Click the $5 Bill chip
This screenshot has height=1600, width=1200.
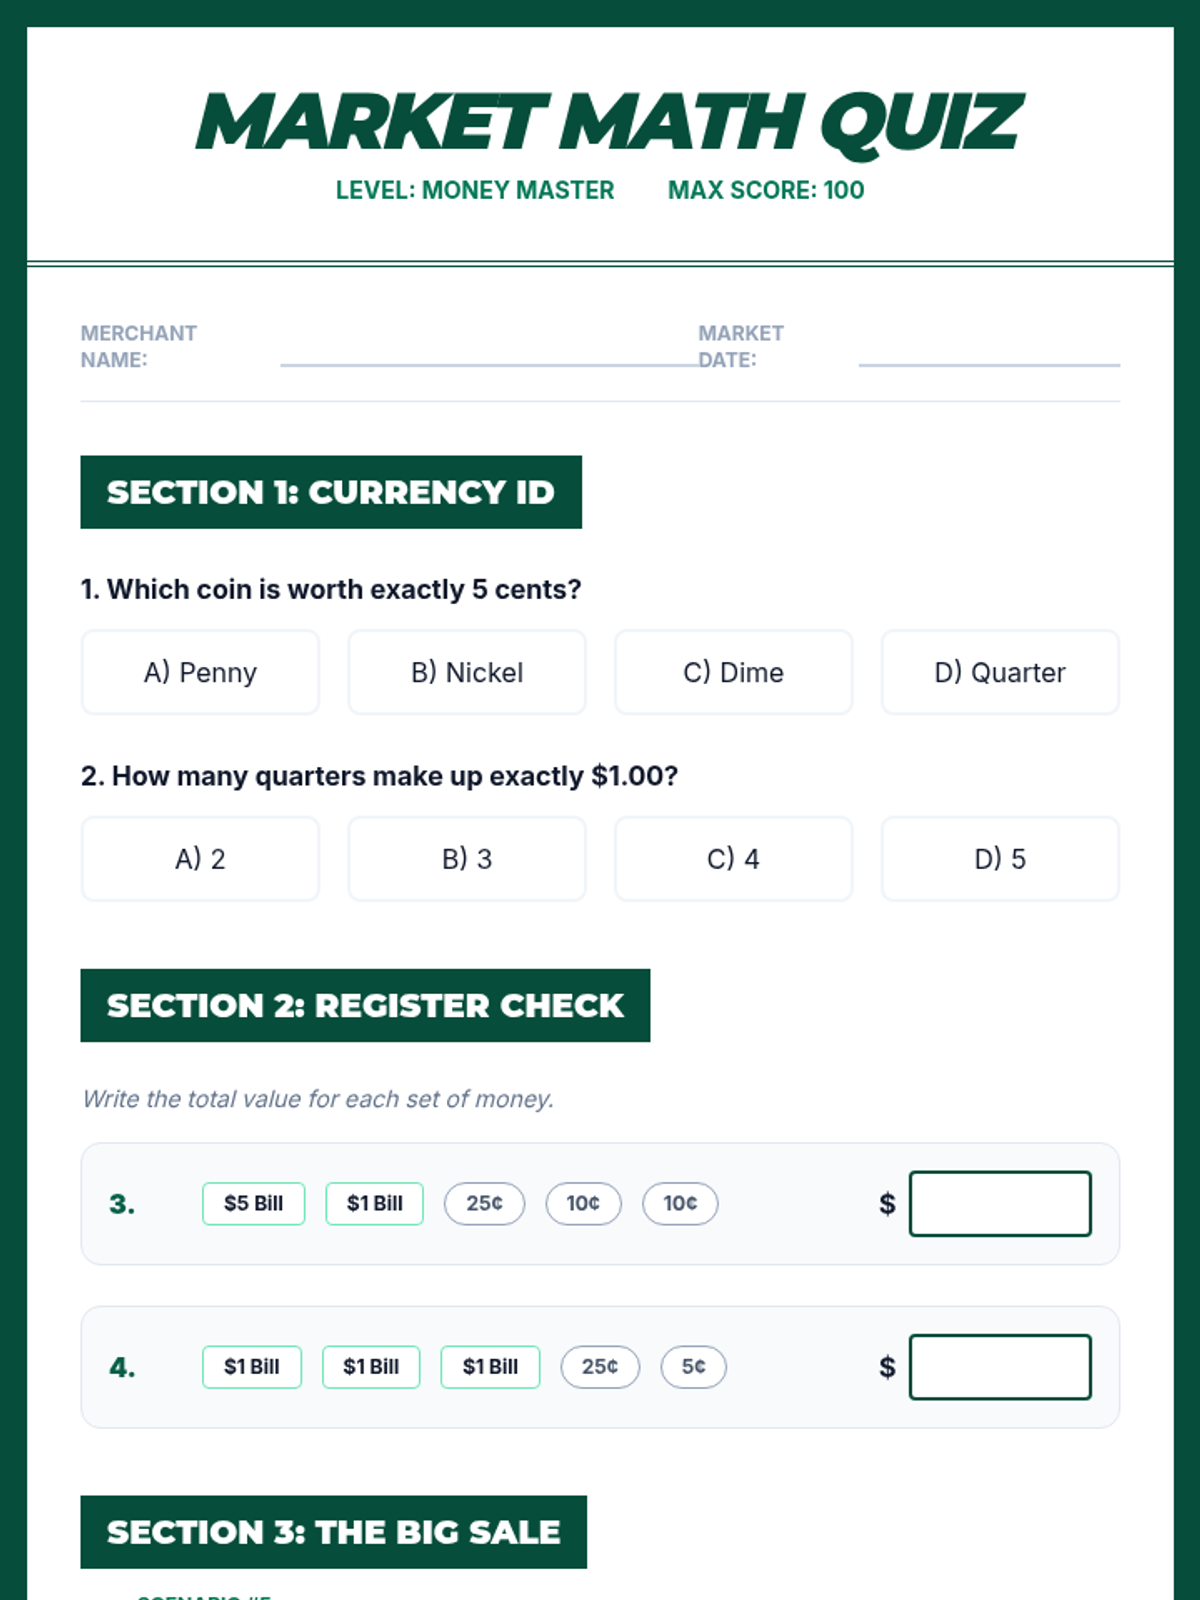coord(253,1204)
